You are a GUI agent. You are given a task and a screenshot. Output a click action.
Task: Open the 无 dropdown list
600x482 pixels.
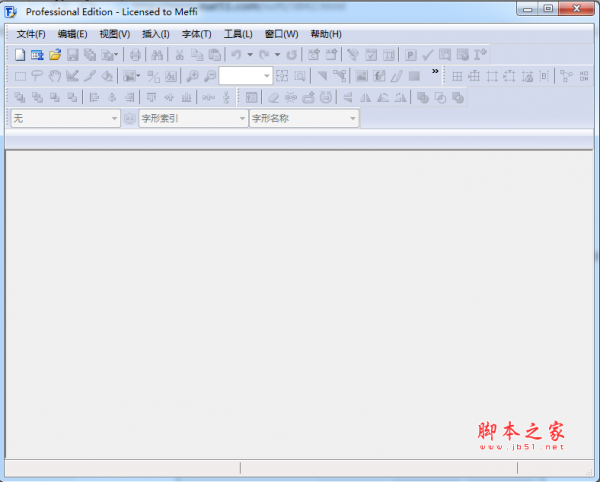pos(66,118)
